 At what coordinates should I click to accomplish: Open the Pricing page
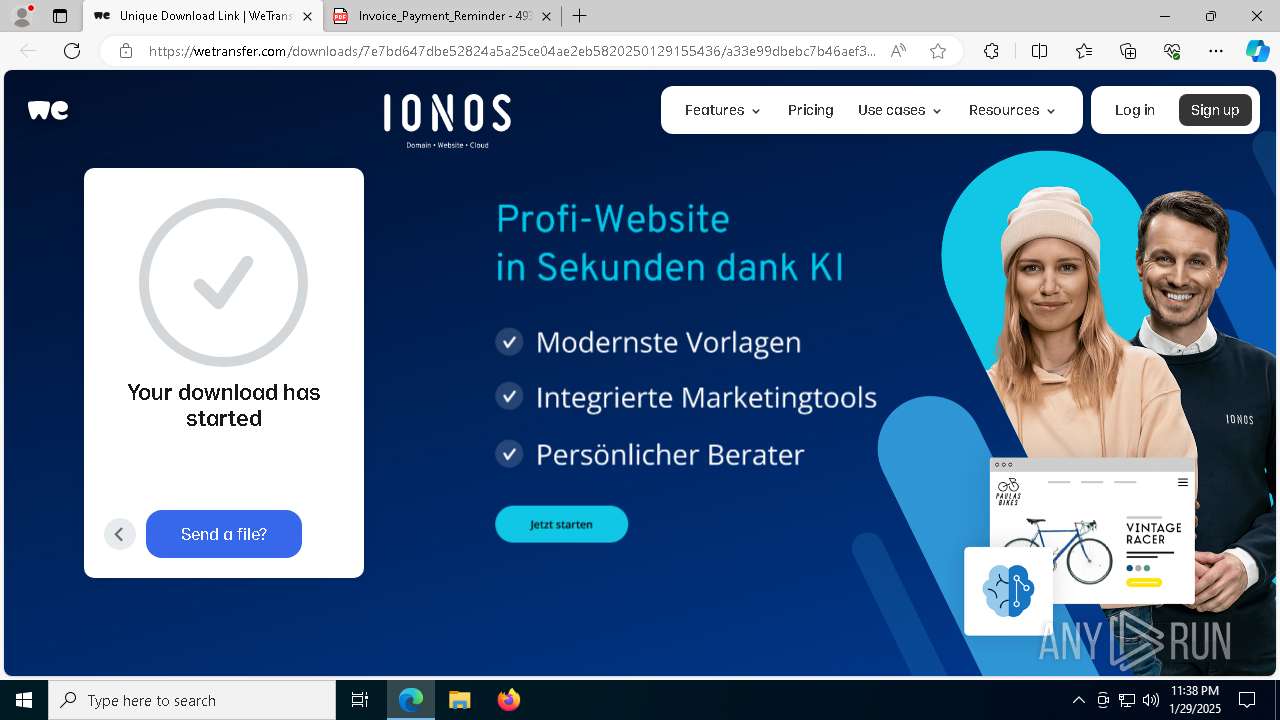pos(810,110)
